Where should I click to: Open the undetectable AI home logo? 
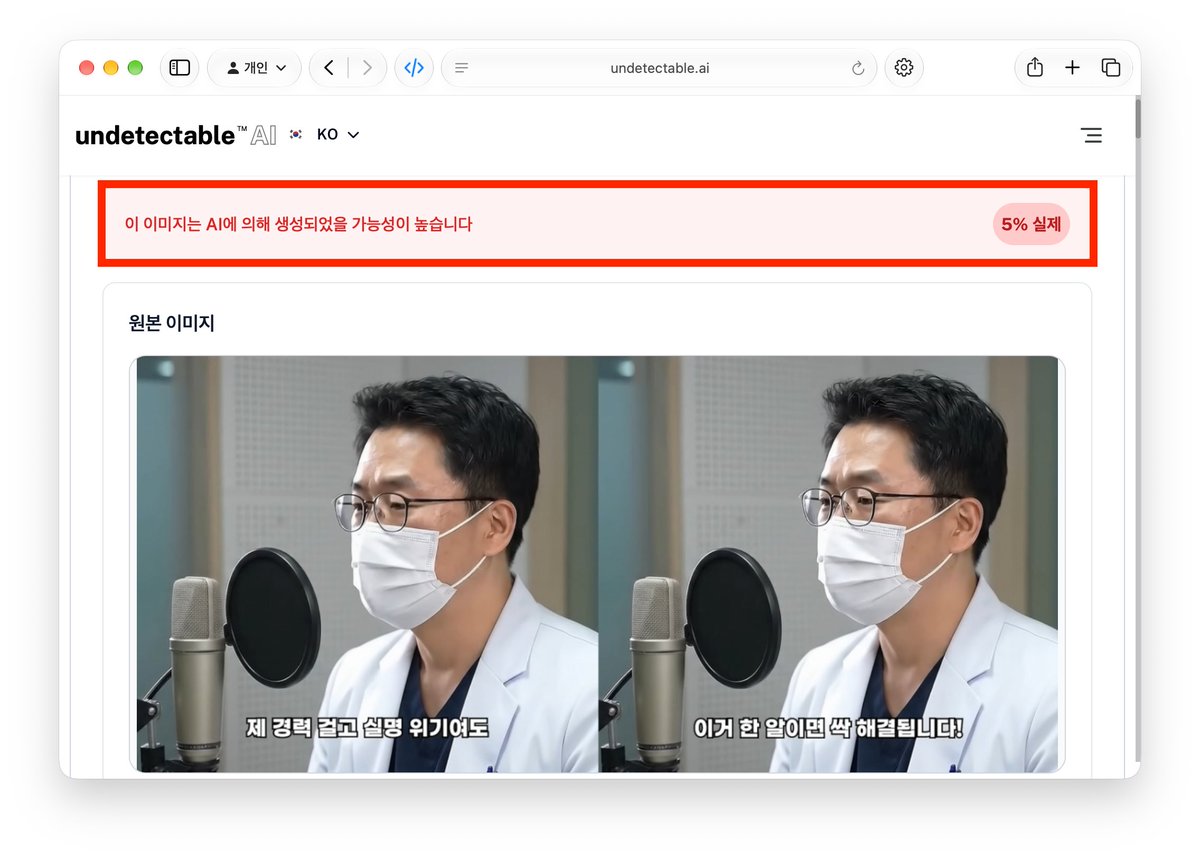[x=176, y=135]
